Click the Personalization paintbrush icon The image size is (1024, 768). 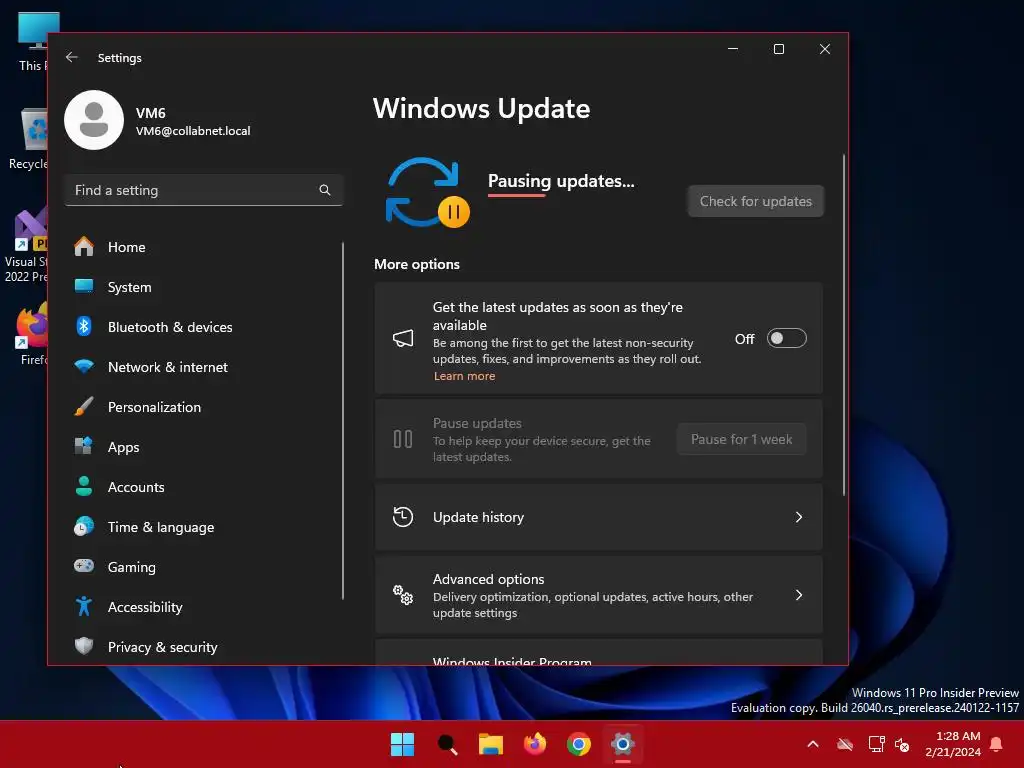84,407
